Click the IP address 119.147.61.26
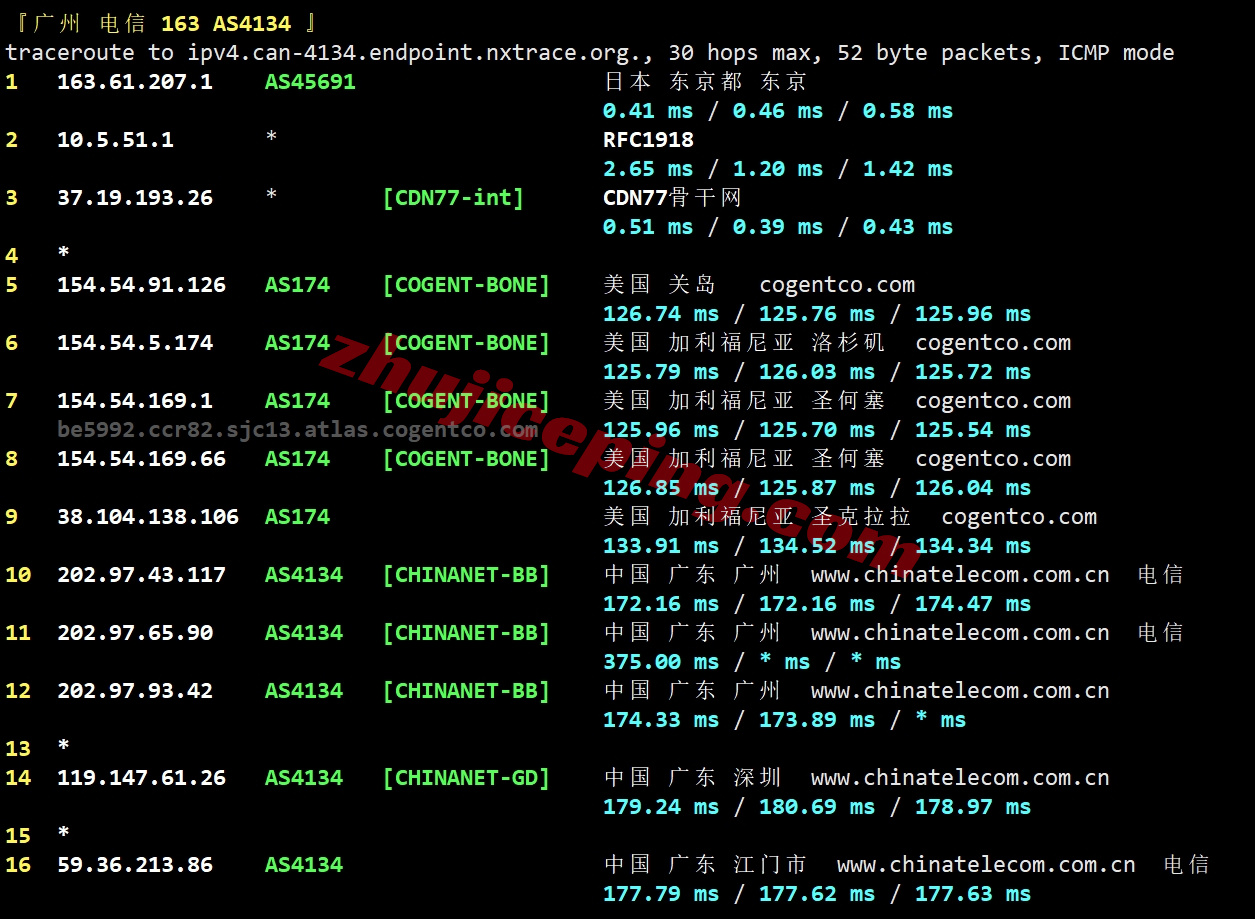Viewport: 1255px width, 919px height. 141,778
